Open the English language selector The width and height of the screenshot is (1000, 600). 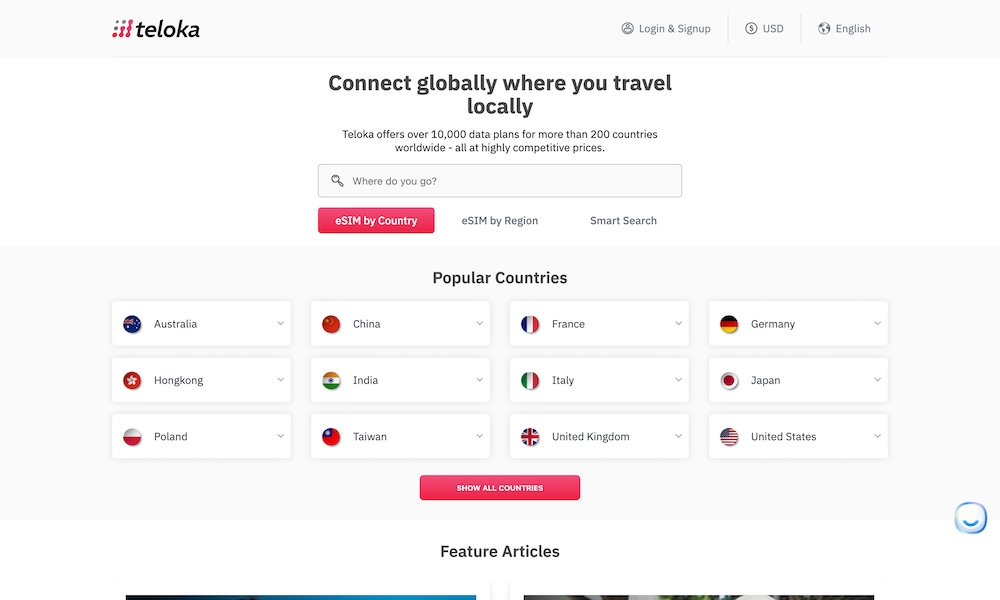tap(844, 29)
